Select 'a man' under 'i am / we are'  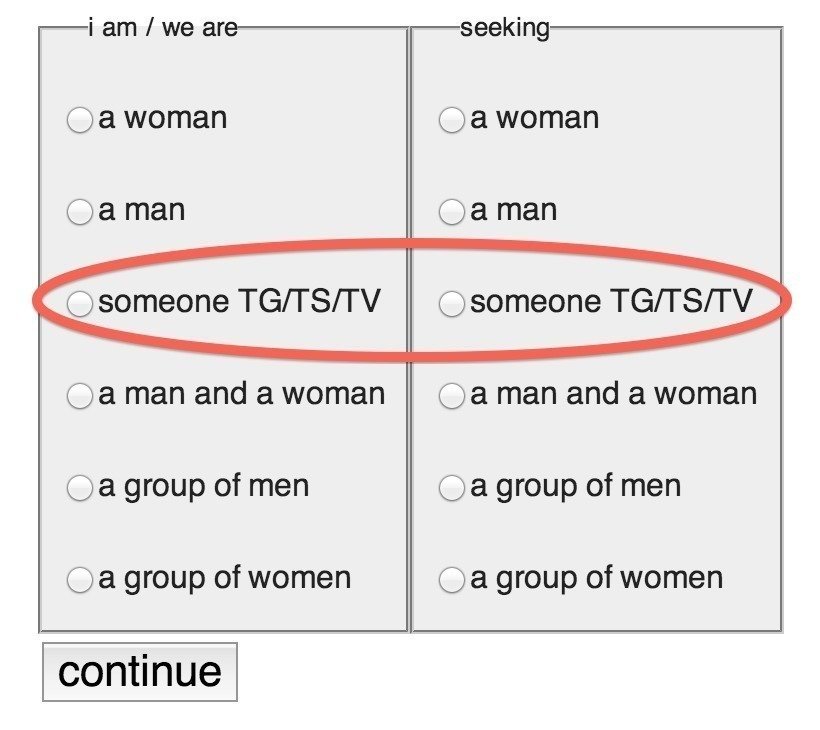[79, 213]
